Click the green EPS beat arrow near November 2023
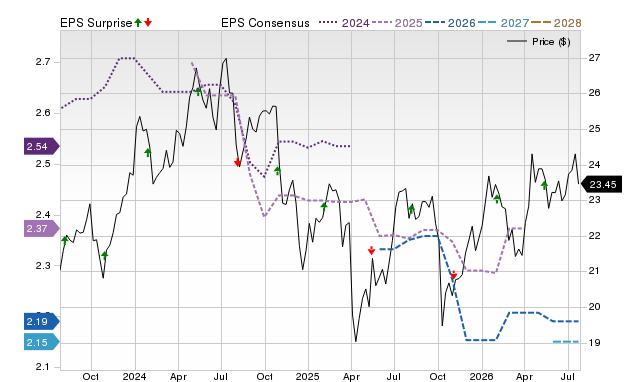Viewport: 640px width, 382px height. coord(104,255)
